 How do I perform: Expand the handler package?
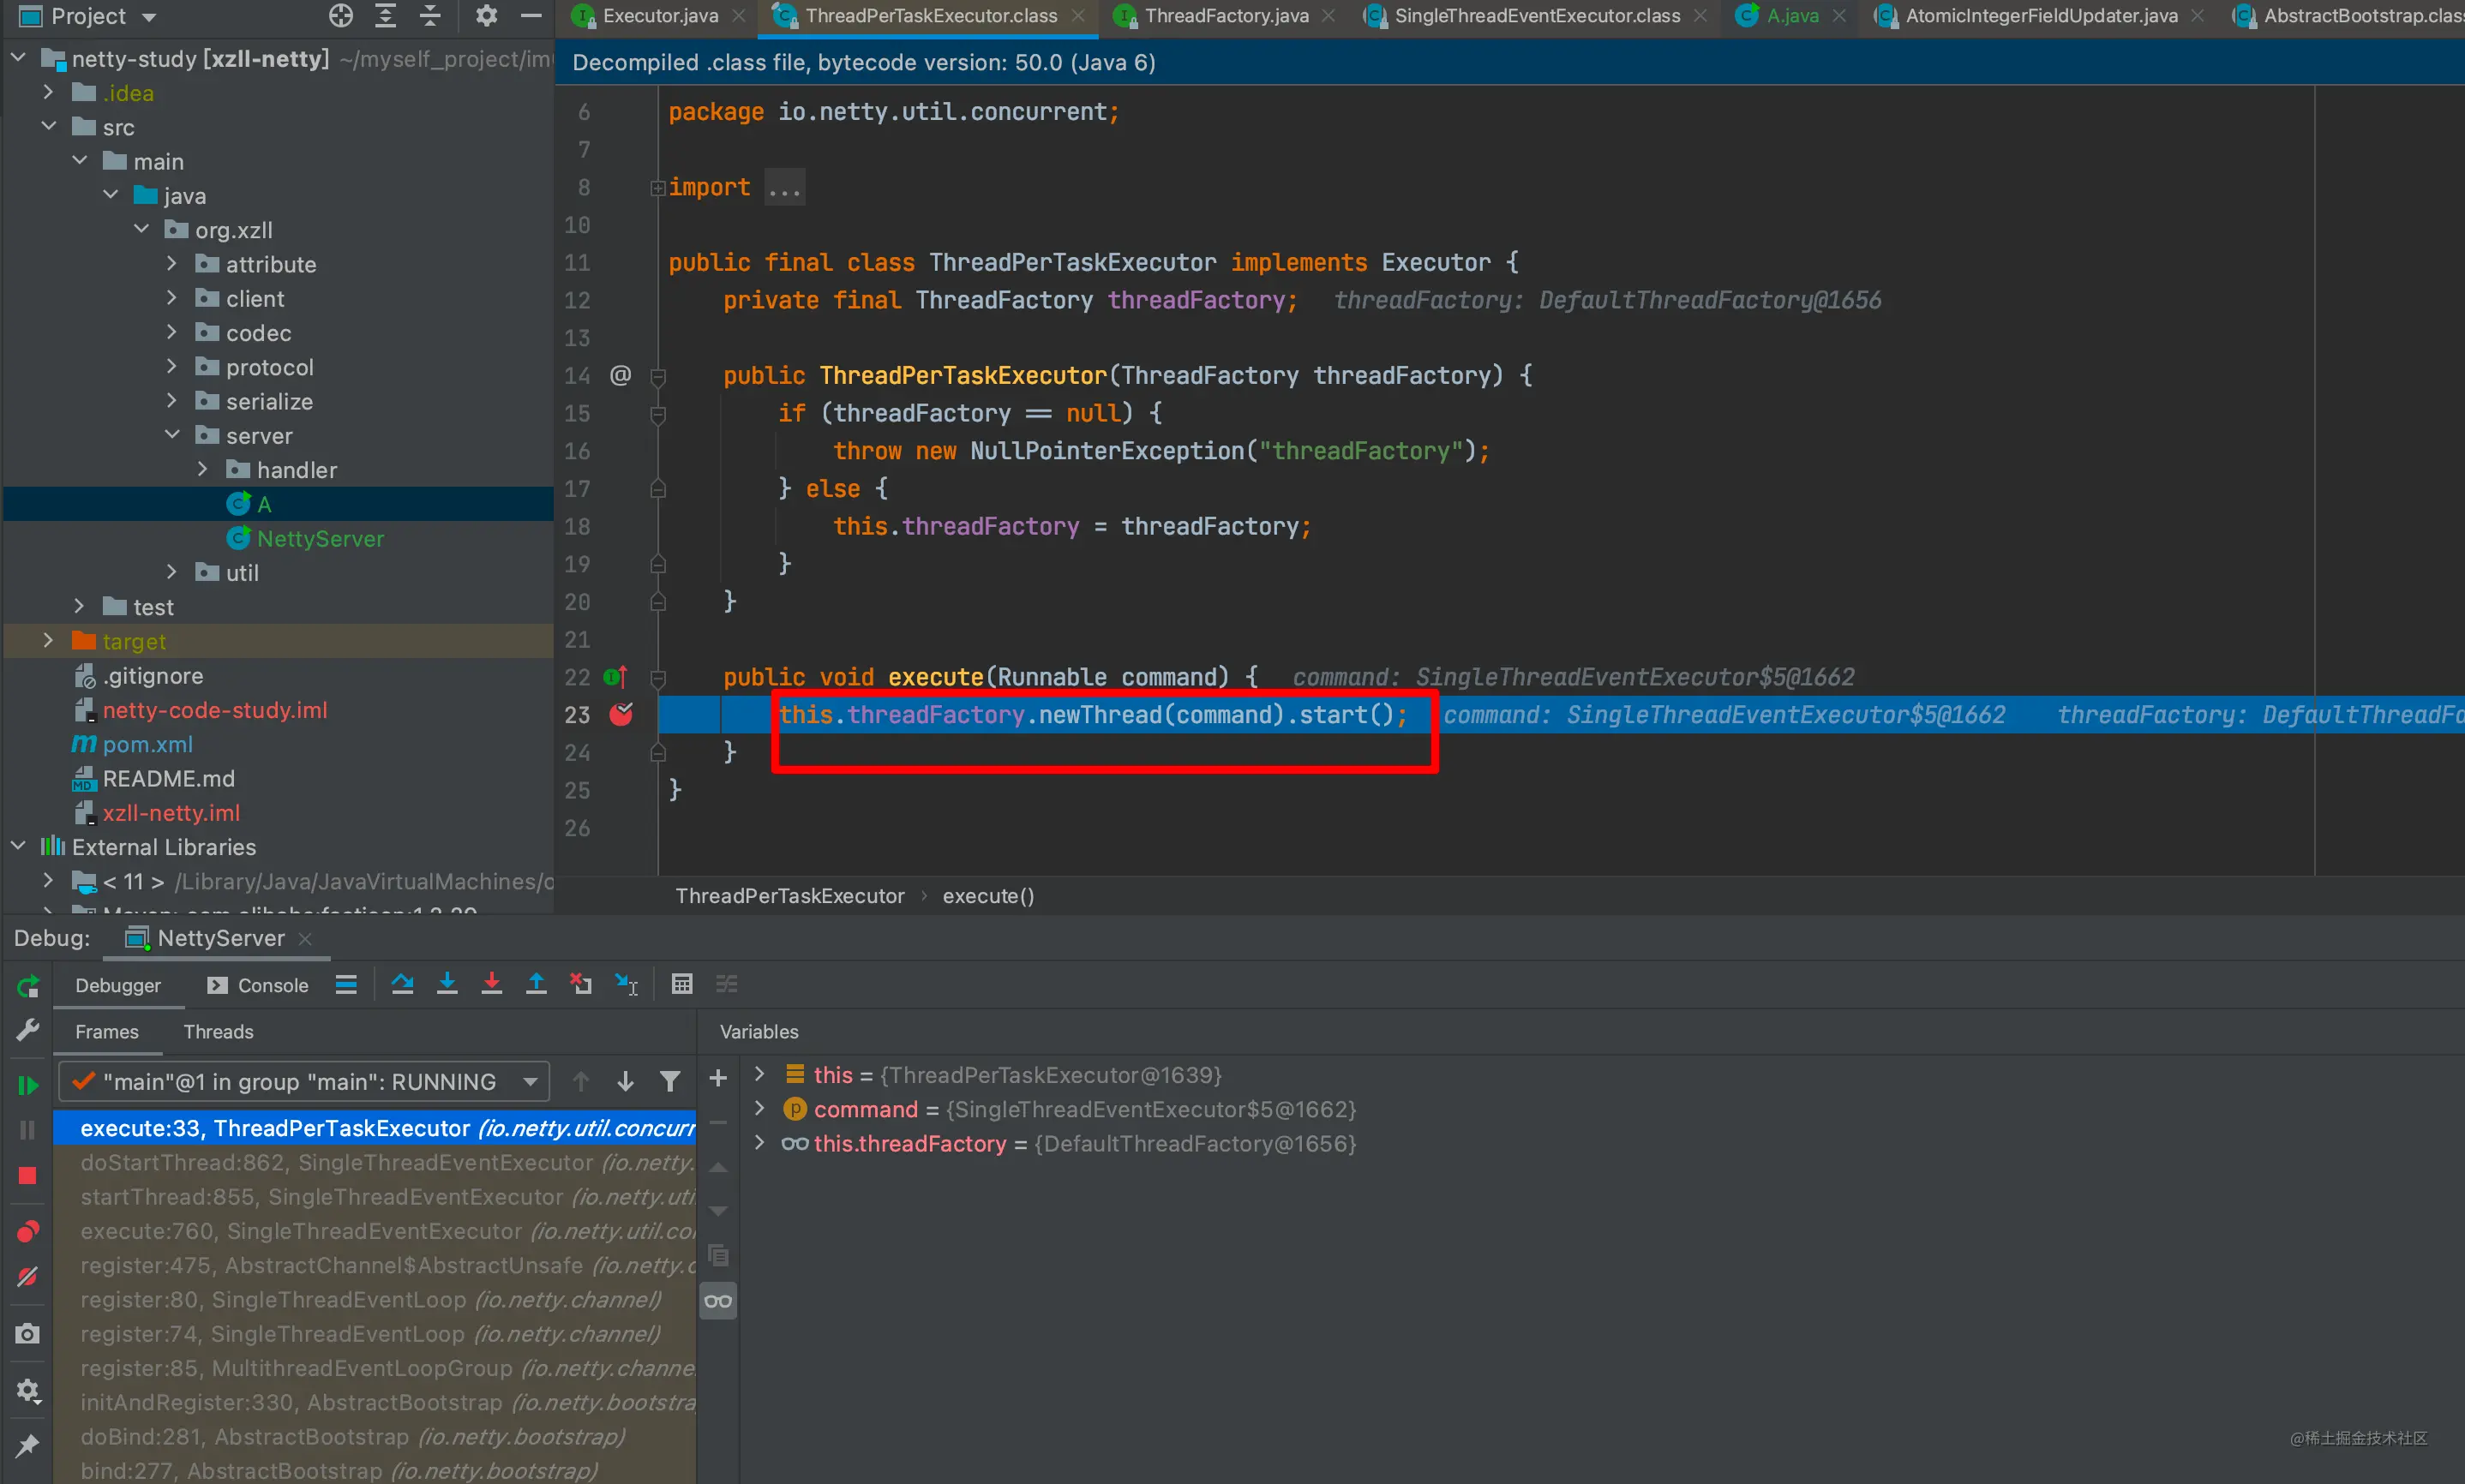(203, 469)
